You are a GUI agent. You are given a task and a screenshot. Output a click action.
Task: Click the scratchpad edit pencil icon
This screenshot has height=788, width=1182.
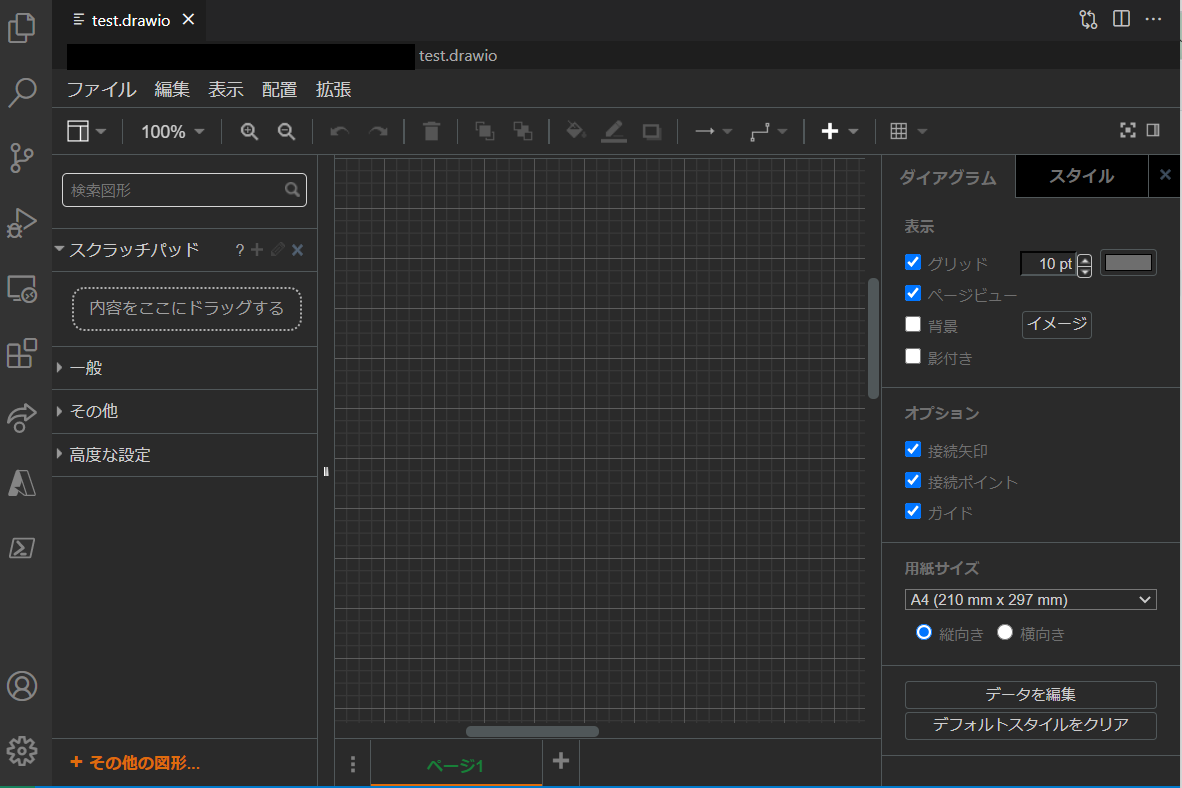[x=276, y=249]
